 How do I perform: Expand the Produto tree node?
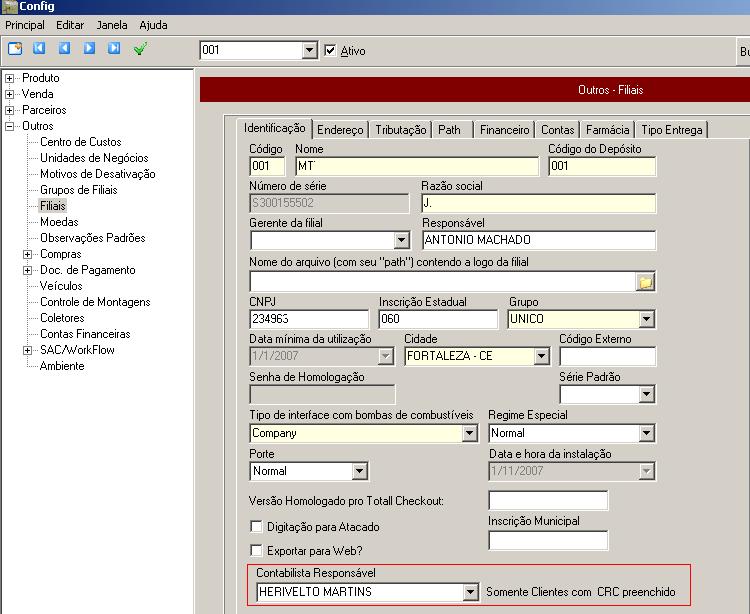[x=9, y=78]
